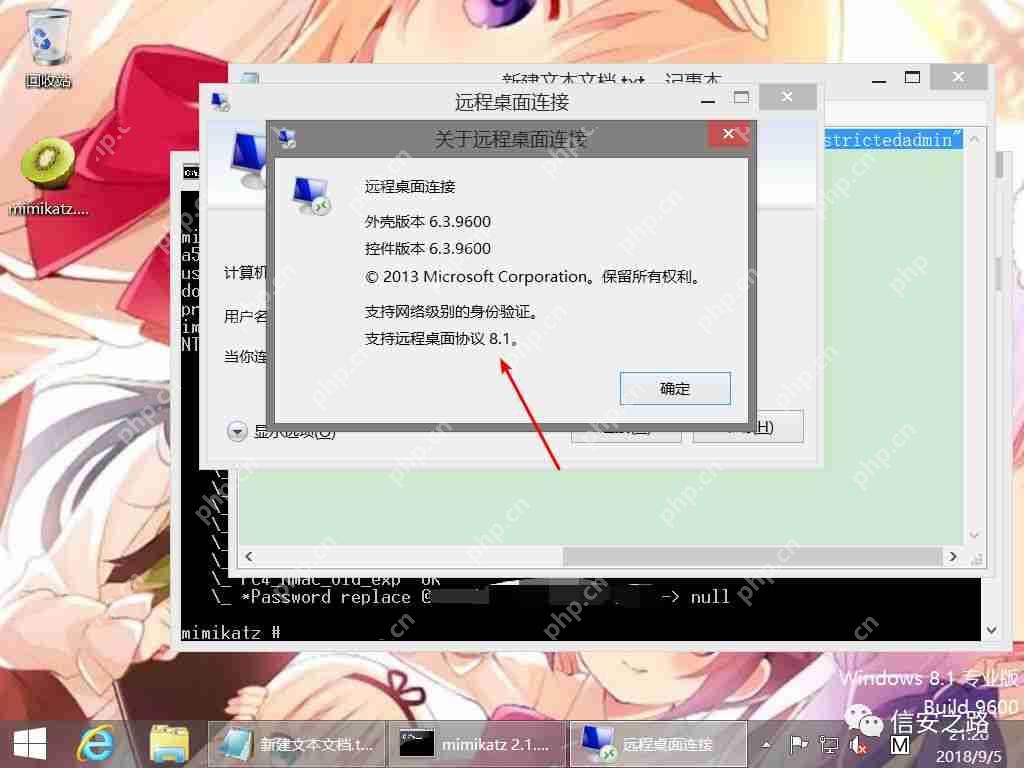The image size is (1024, 768).
Task: Switch to 远程桌面连接 taskbar item
Action: pos(658,744)
